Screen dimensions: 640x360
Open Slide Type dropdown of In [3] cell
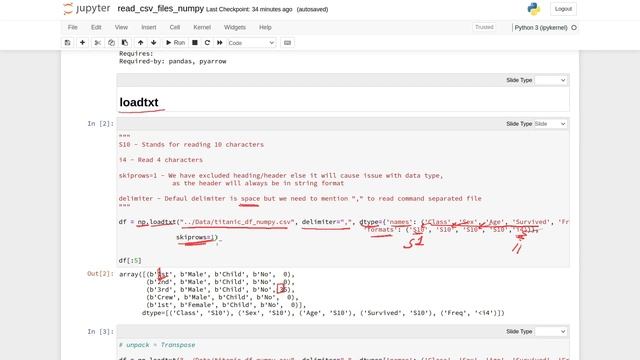tap(551, 331)
